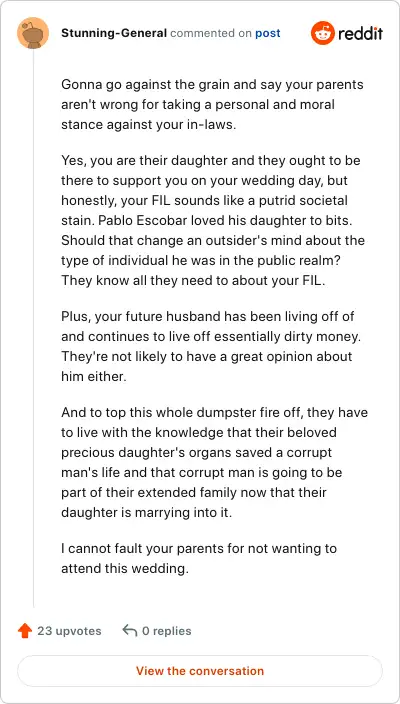The height and width of the screenshot is (704, 400).
Task: Collapse the comment via vertical thread line
Action: [33, 328]
